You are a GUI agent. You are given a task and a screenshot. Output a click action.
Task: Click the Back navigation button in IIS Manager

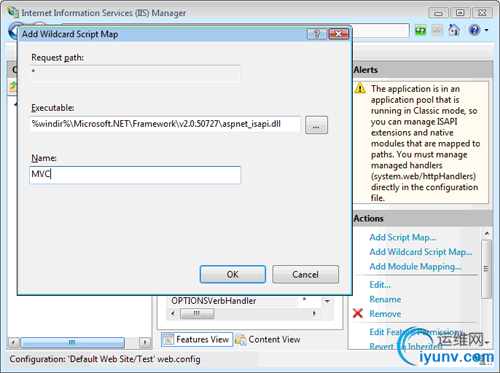click(13, 31)
